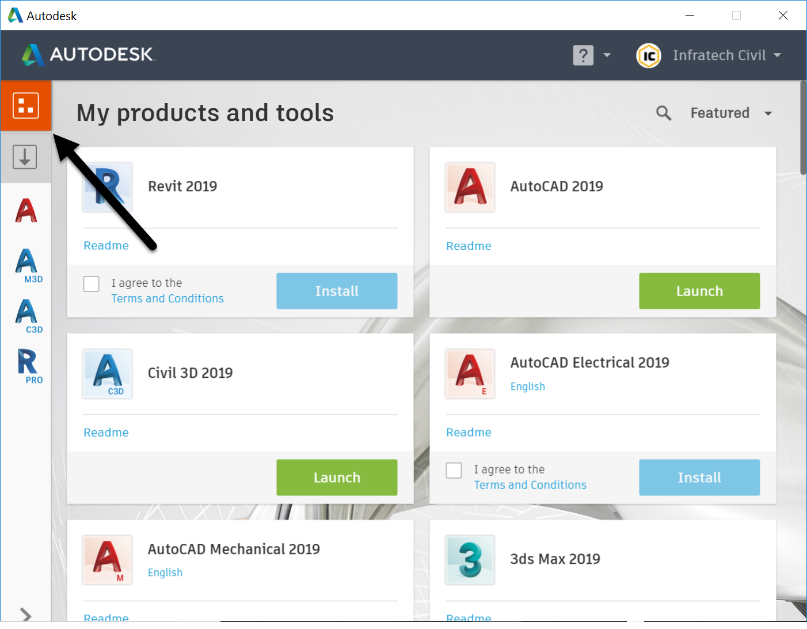
Task: Click the Revit 2019 title text
Action: click(x=182, y=186)
